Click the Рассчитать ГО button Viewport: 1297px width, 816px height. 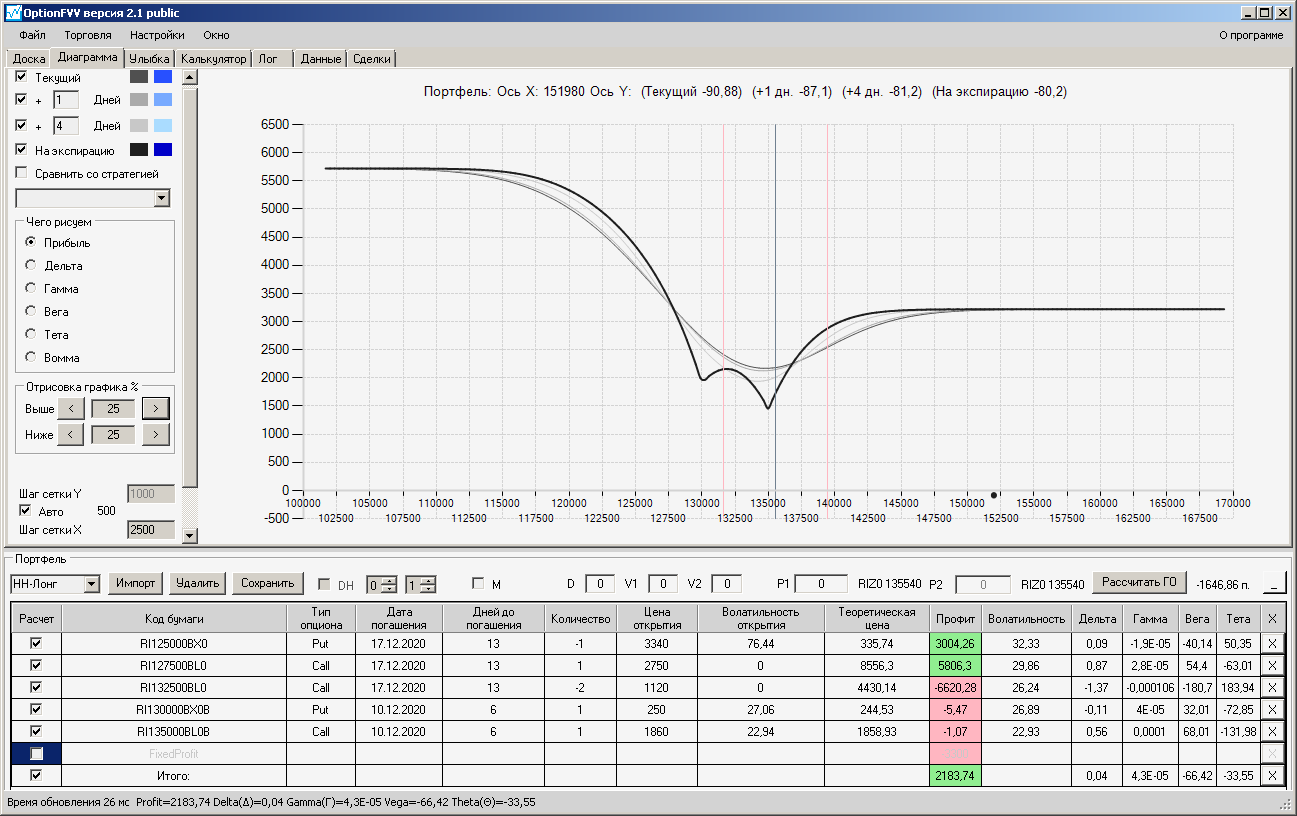point(1138,582)
